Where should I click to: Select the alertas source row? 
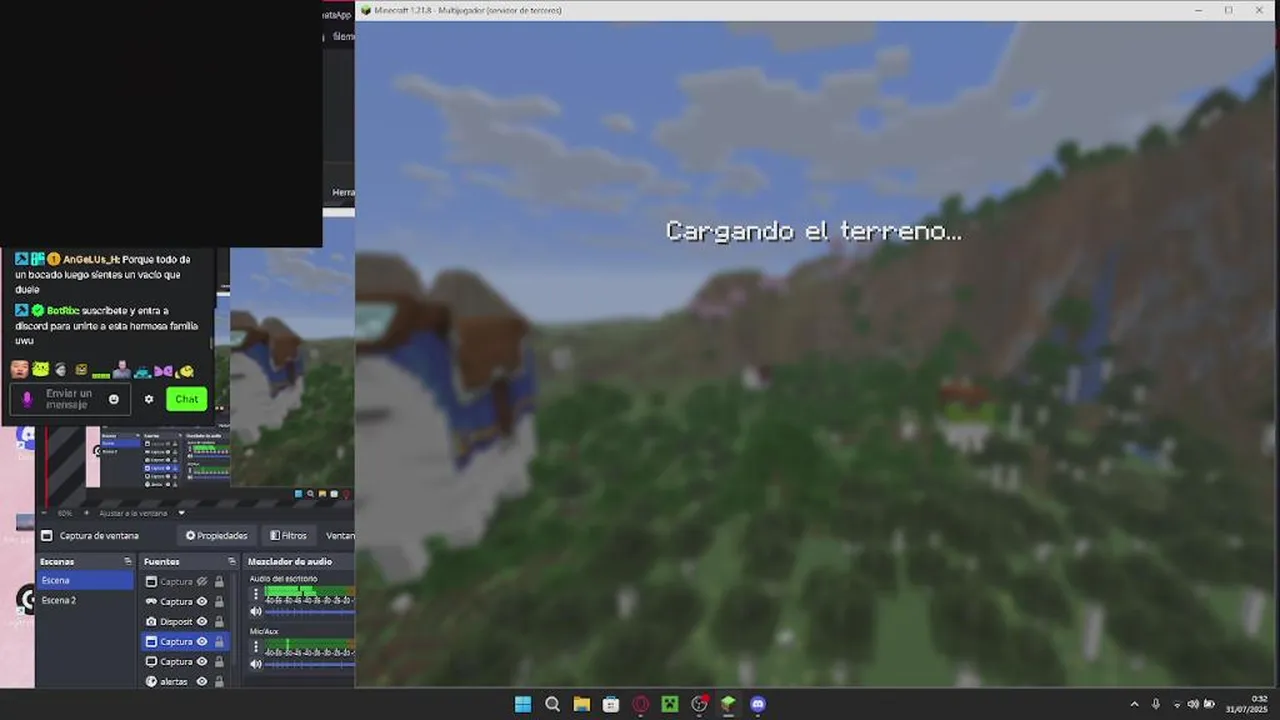click(x=185, y=682)
